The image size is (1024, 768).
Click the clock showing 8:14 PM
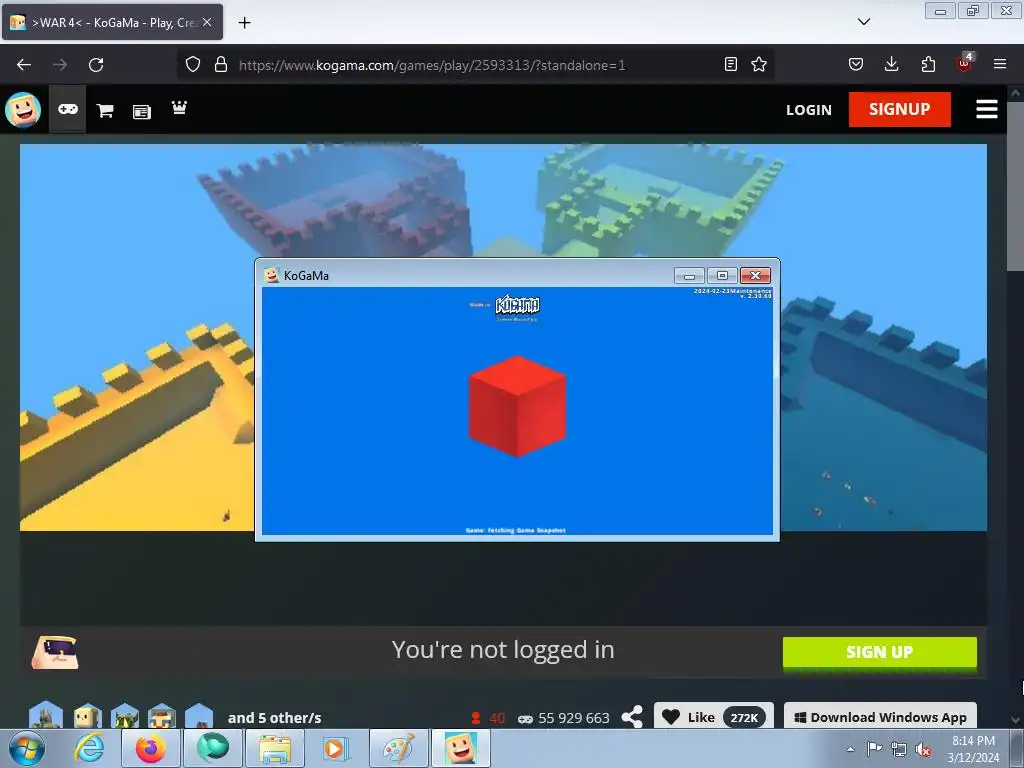click(973, 741)
